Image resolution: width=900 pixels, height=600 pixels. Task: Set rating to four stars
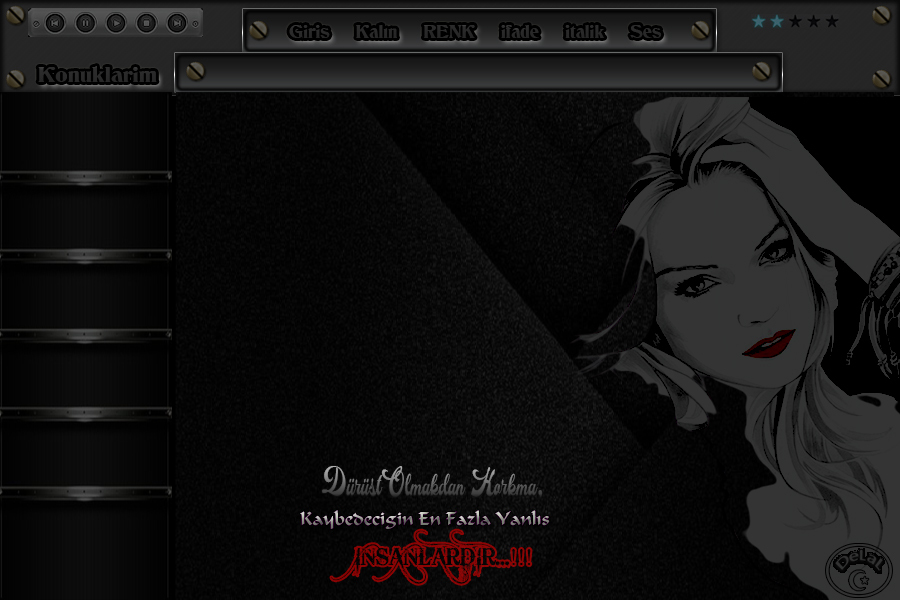coord(813,22)
